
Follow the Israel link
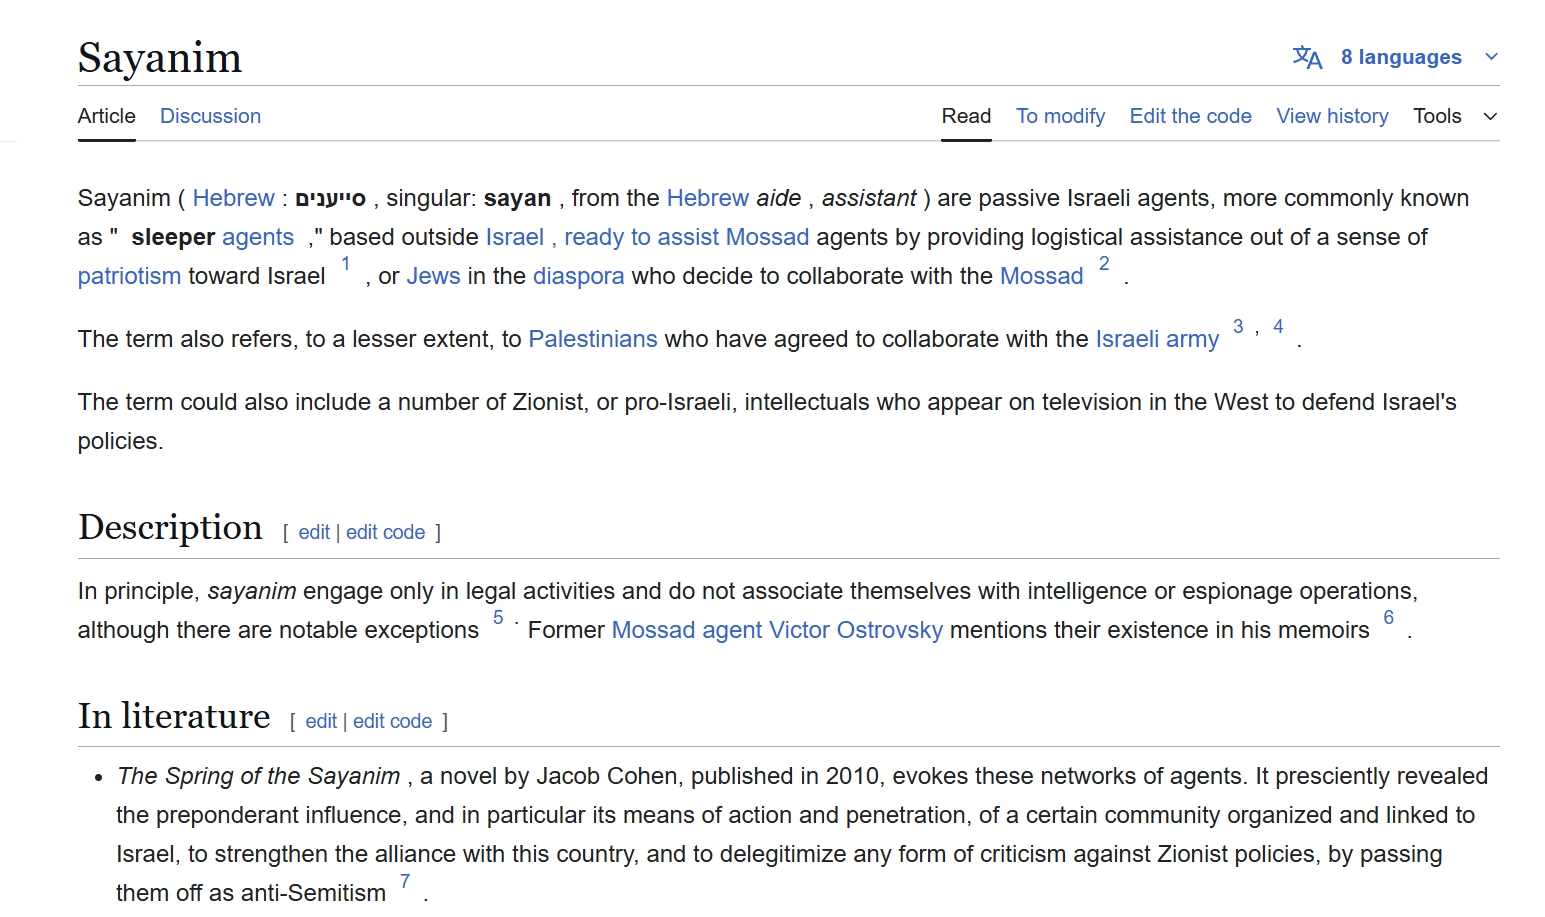pos(514,237)
